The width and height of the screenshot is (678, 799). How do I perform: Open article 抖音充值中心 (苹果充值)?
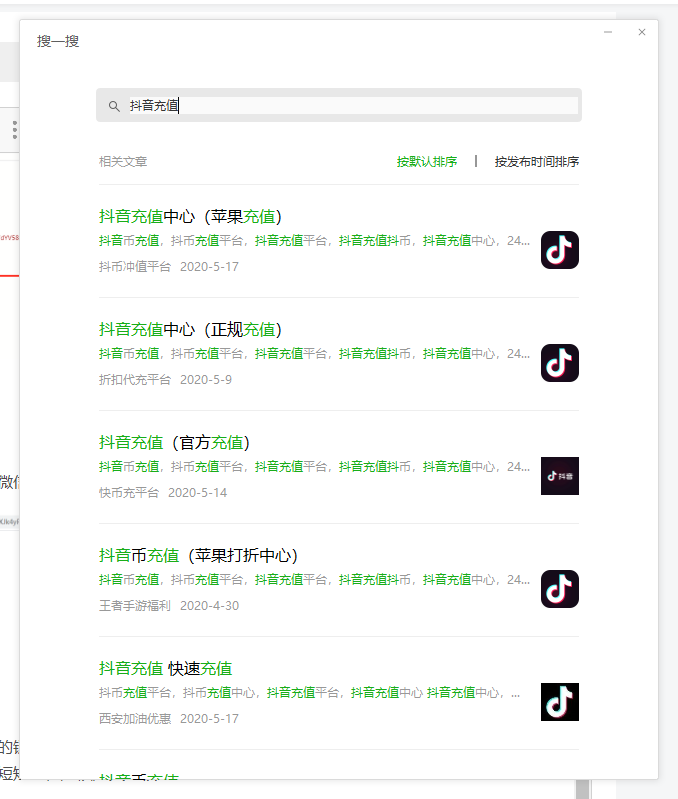(x=191, y=217)
